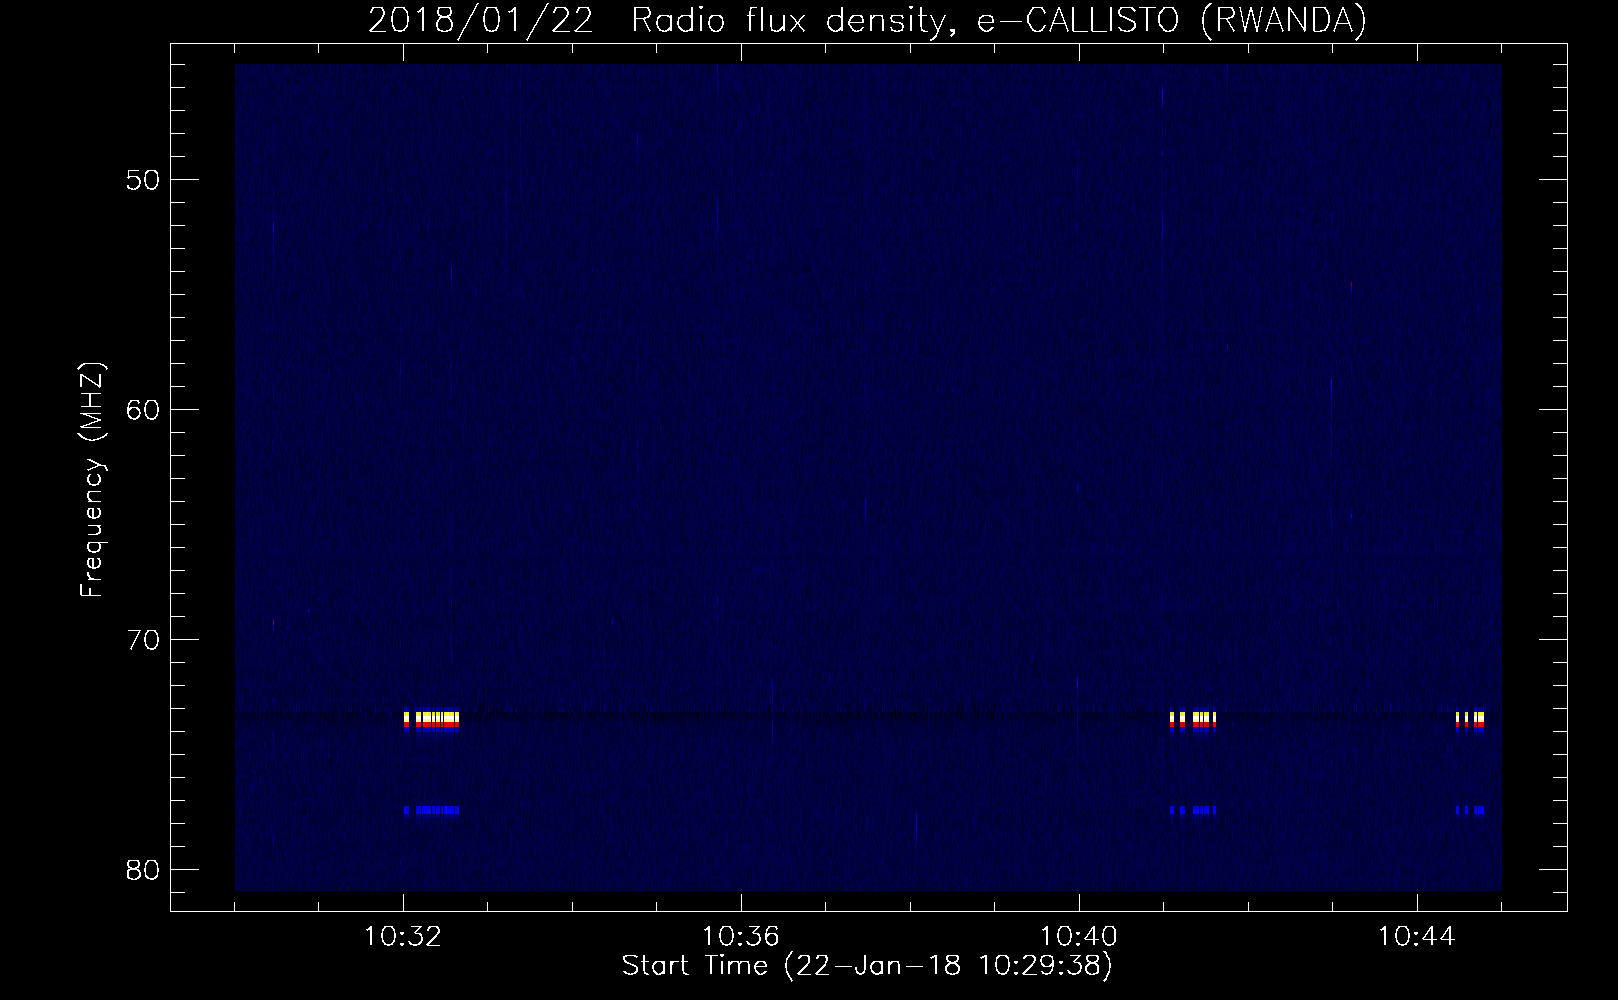Image resolution: width=1618 pixels, height=1000 pixels.
Task: Click the '60' frequency tick label
Action: [x=141, y=410]
